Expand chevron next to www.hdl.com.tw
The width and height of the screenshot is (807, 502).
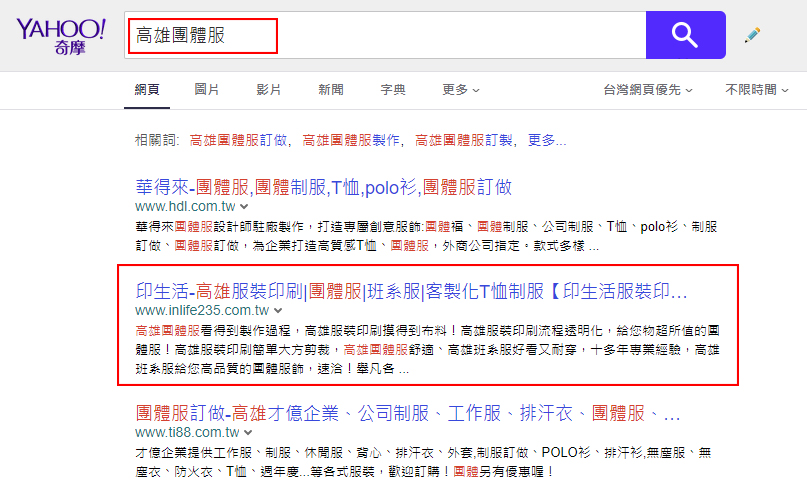point(244,207)
